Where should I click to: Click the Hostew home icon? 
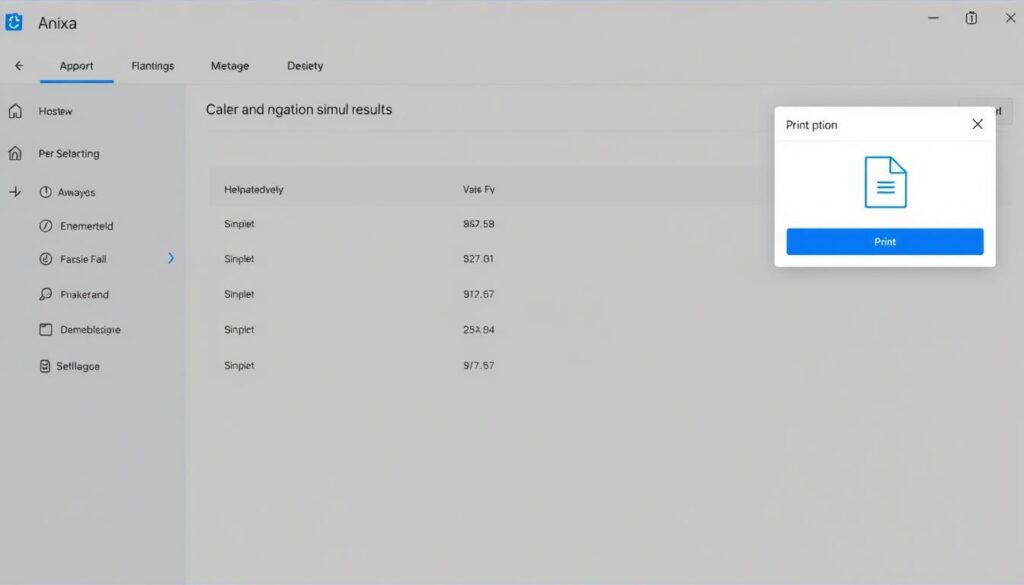[15, 112]
